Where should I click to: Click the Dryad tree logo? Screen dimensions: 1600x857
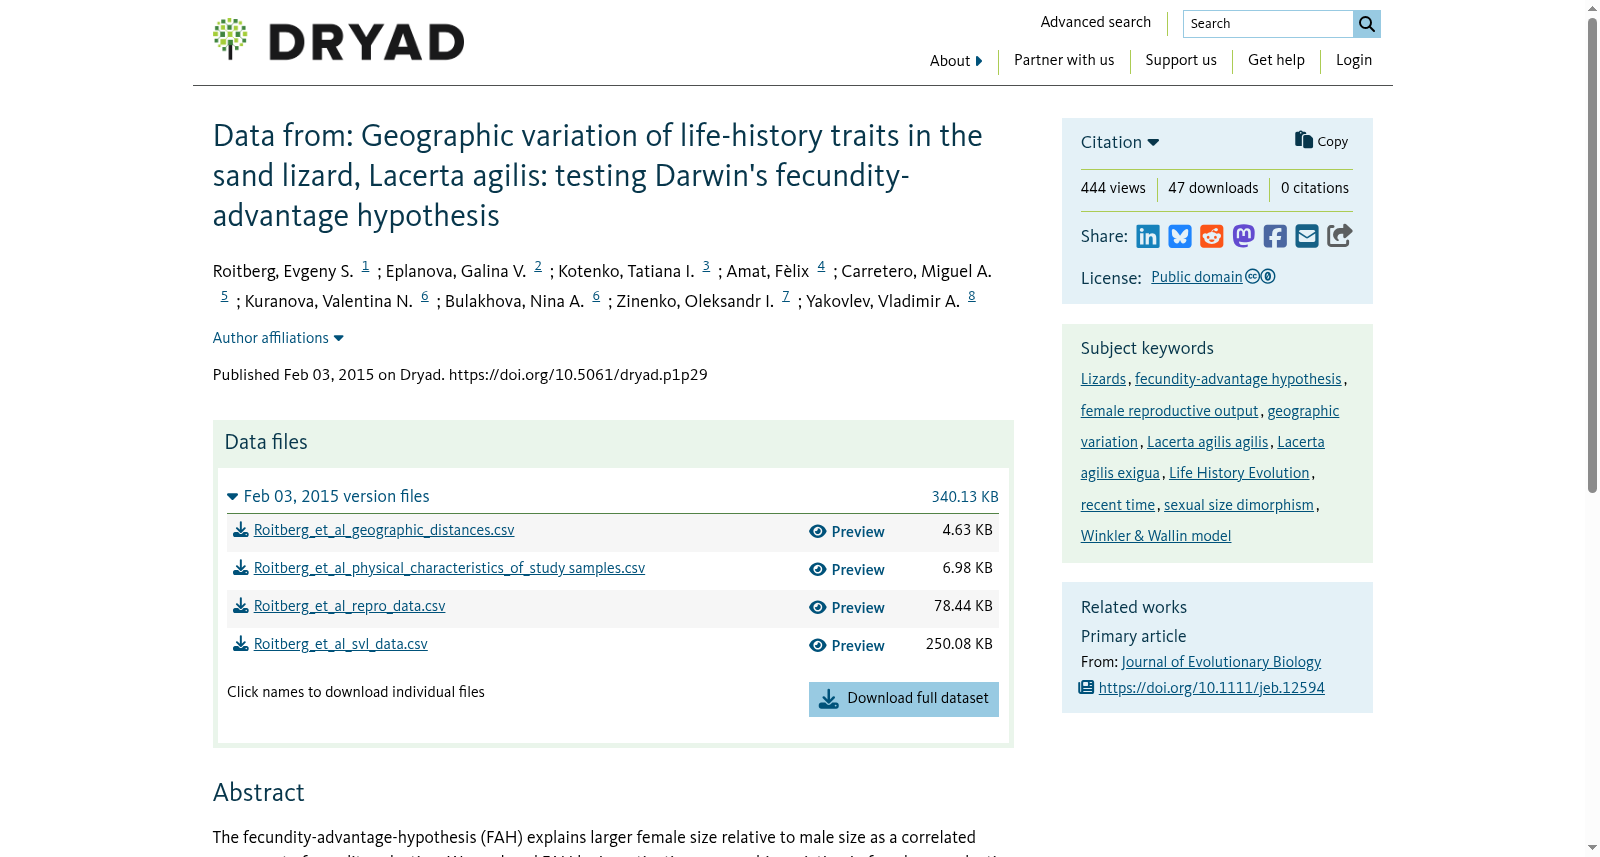pos(230,39)
